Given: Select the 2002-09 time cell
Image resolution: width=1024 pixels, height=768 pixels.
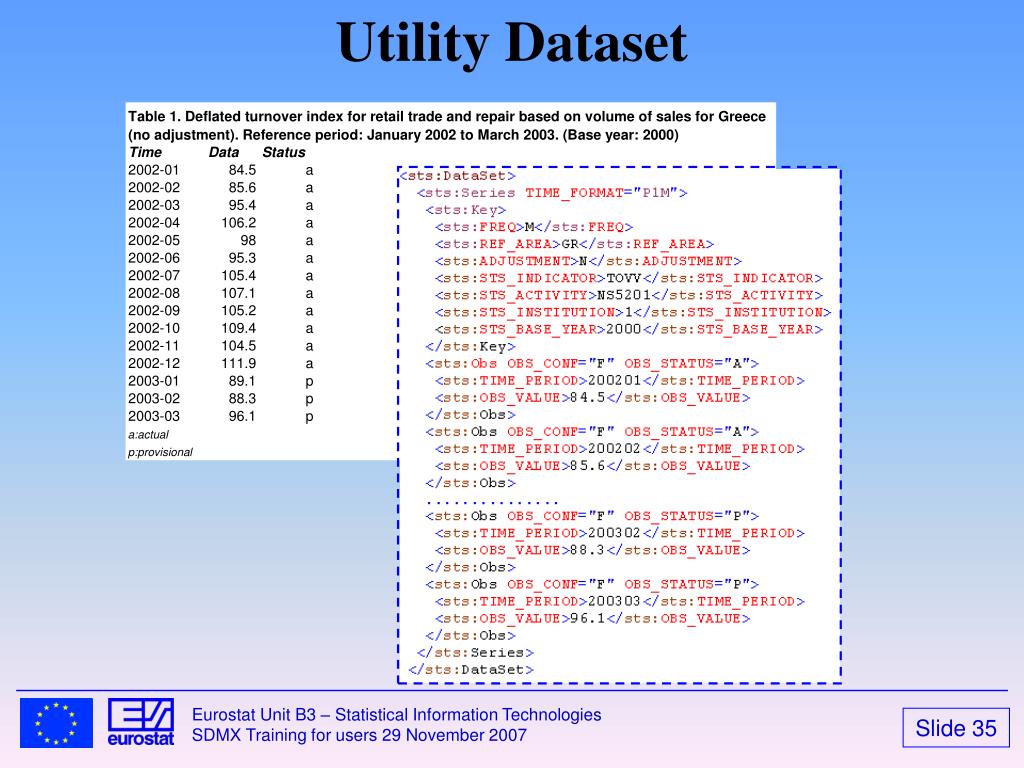Looking at the screenshot, I should pyautogui.click(x=153, y=311).
